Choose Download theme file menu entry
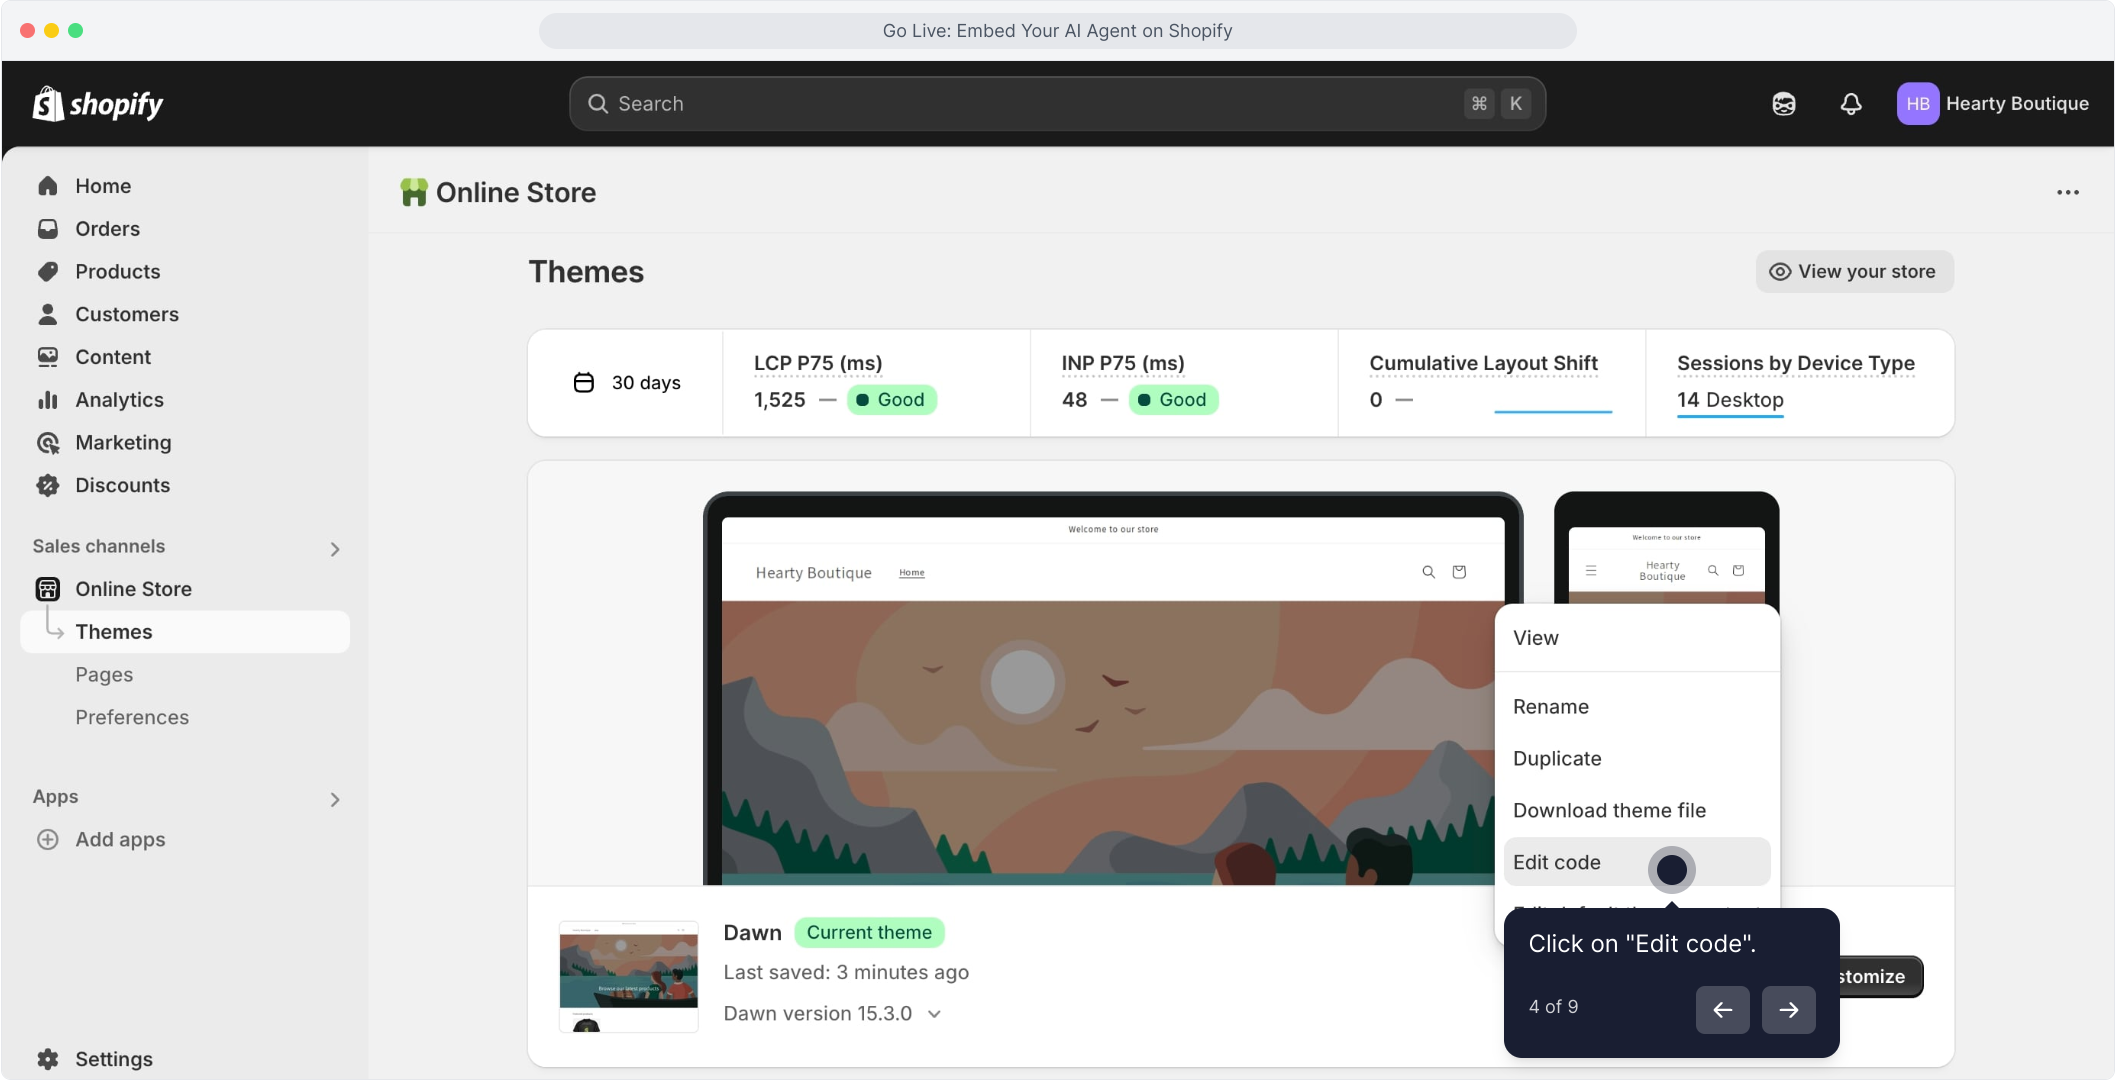 pyautogui.click(x=1609, y=811)
